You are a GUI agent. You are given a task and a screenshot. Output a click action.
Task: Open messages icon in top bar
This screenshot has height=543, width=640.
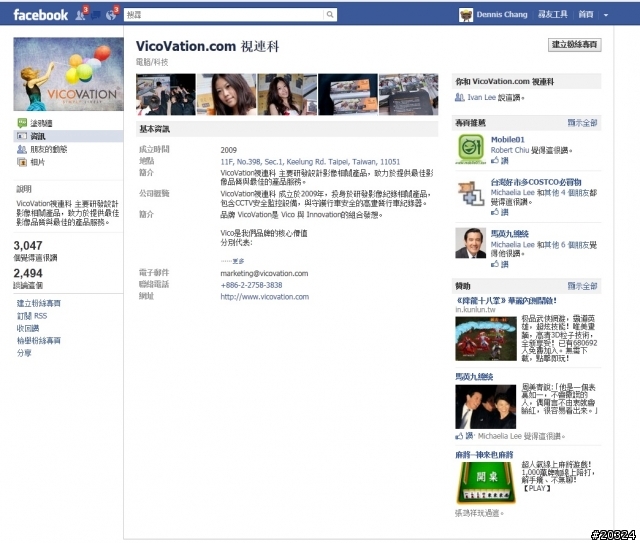[96, 16]
